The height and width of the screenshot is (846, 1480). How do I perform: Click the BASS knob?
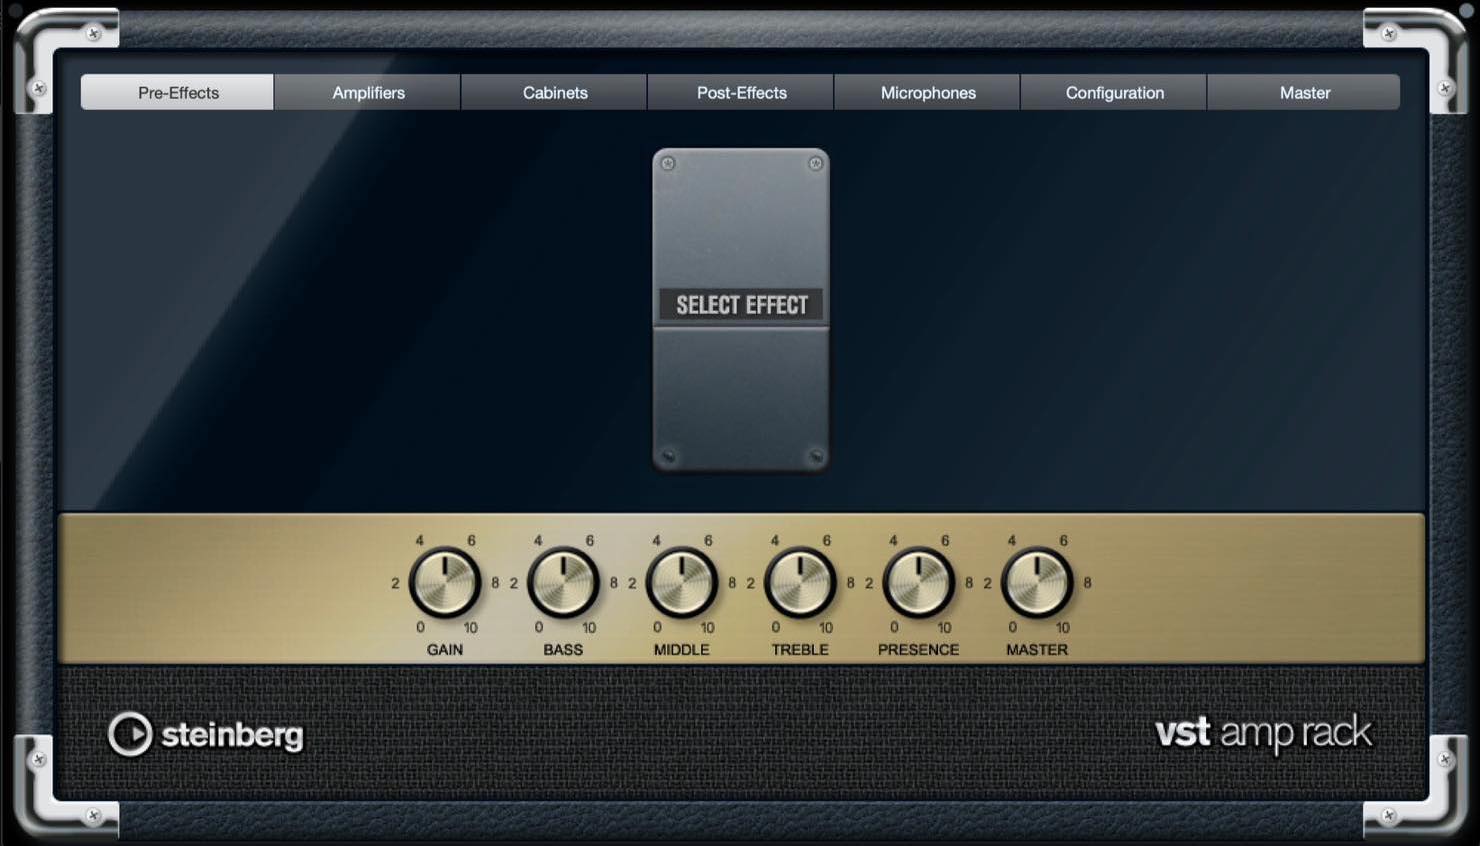pyautogui.click(x=563, y=583)
